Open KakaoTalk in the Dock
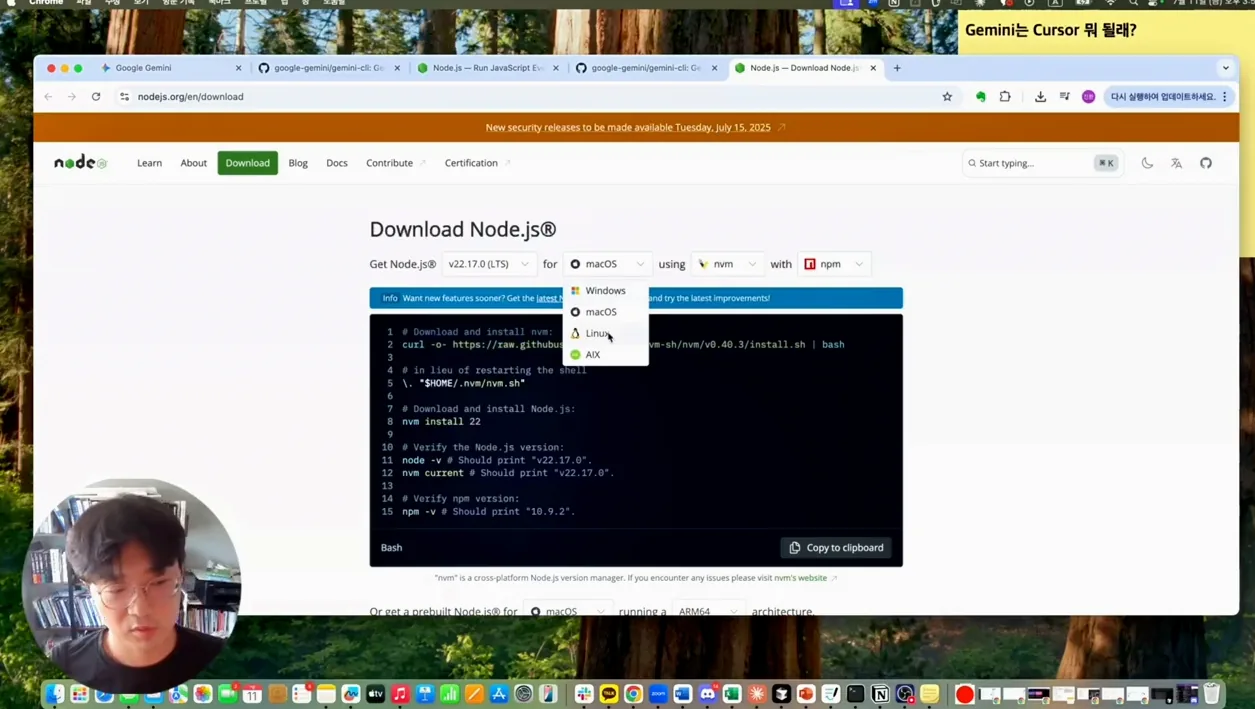Viewport: 1255px width, 709px height. pyautogui.click(x=609, y=694)
